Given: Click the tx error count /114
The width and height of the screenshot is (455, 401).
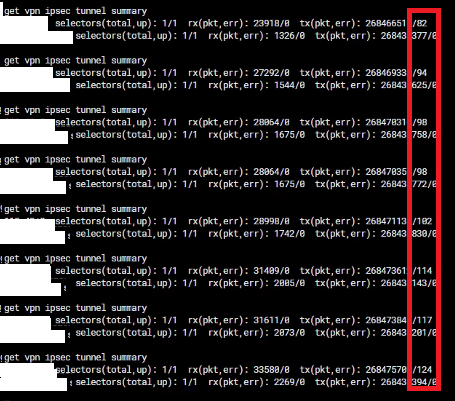Looking at the screenshot, I should point(422,271).
